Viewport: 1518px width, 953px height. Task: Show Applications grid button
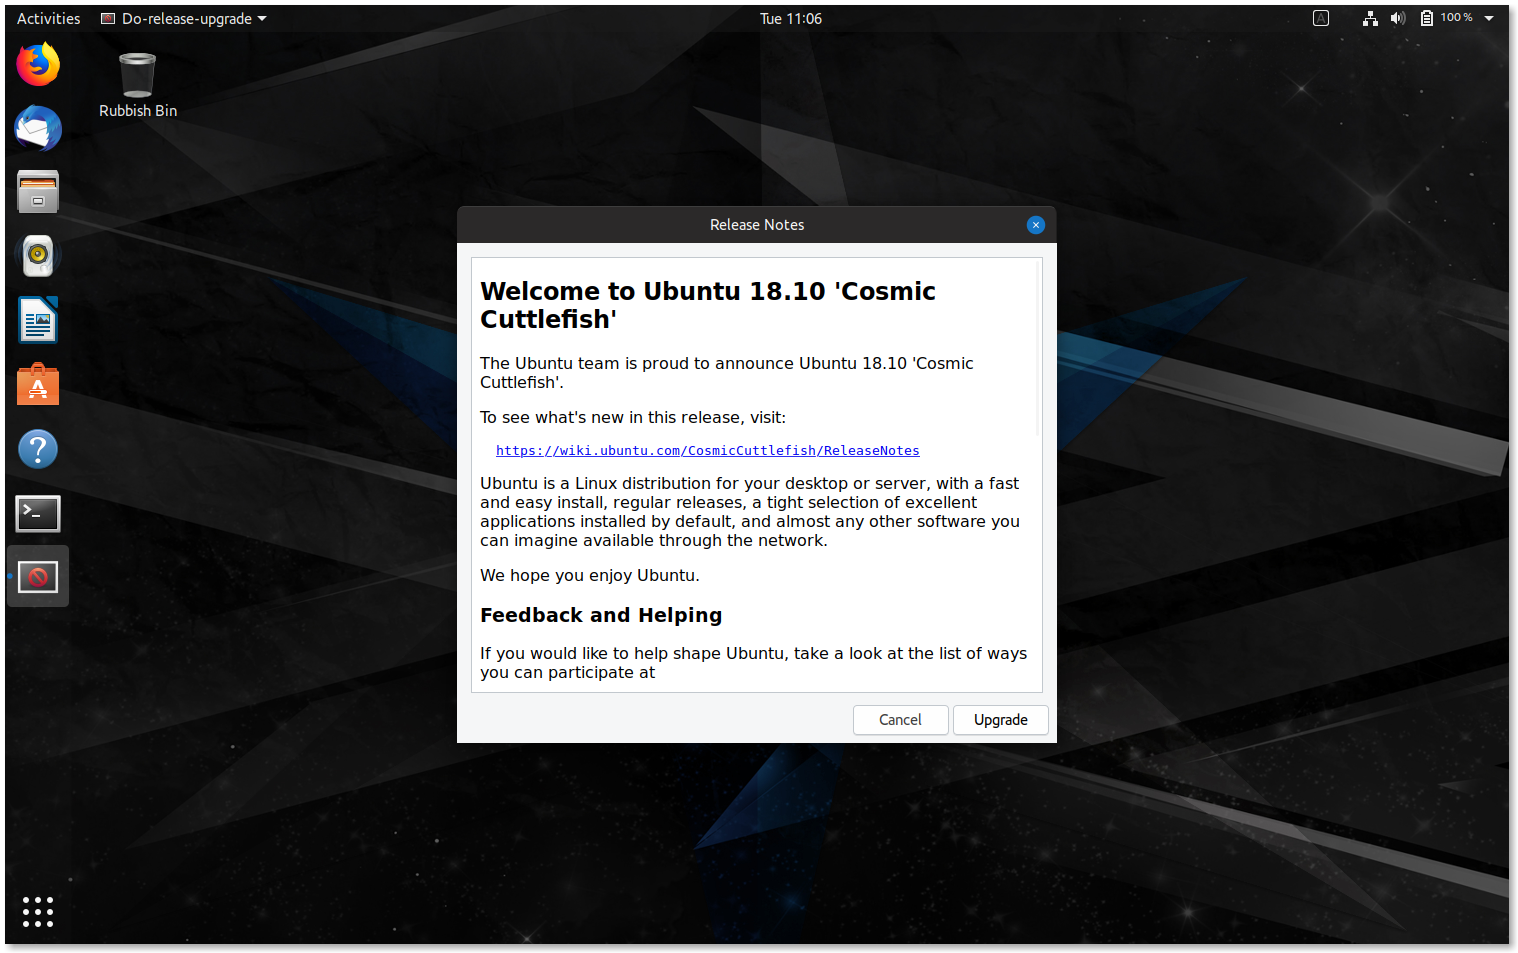pyautogui.click(x=38, y=911)
